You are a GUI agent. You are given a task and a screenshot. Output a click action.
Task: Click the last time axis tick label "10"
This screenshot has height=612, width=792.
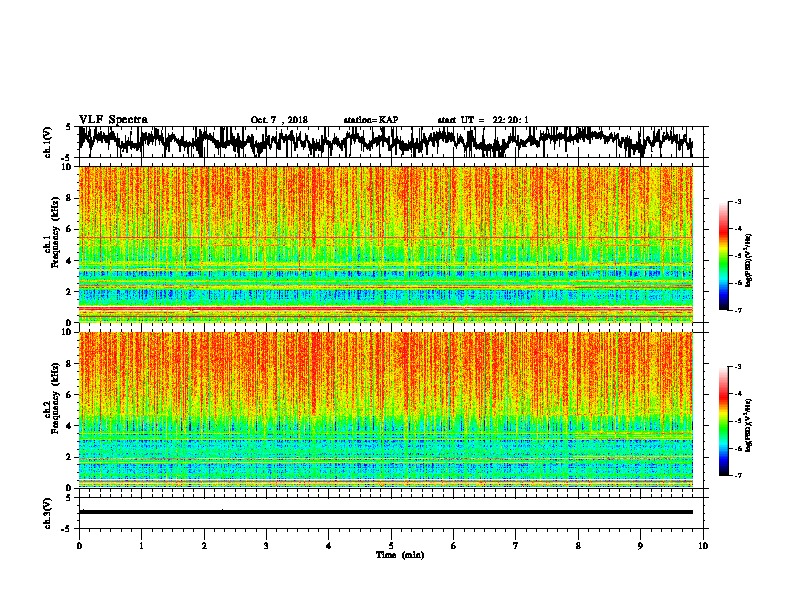point(703,546)
